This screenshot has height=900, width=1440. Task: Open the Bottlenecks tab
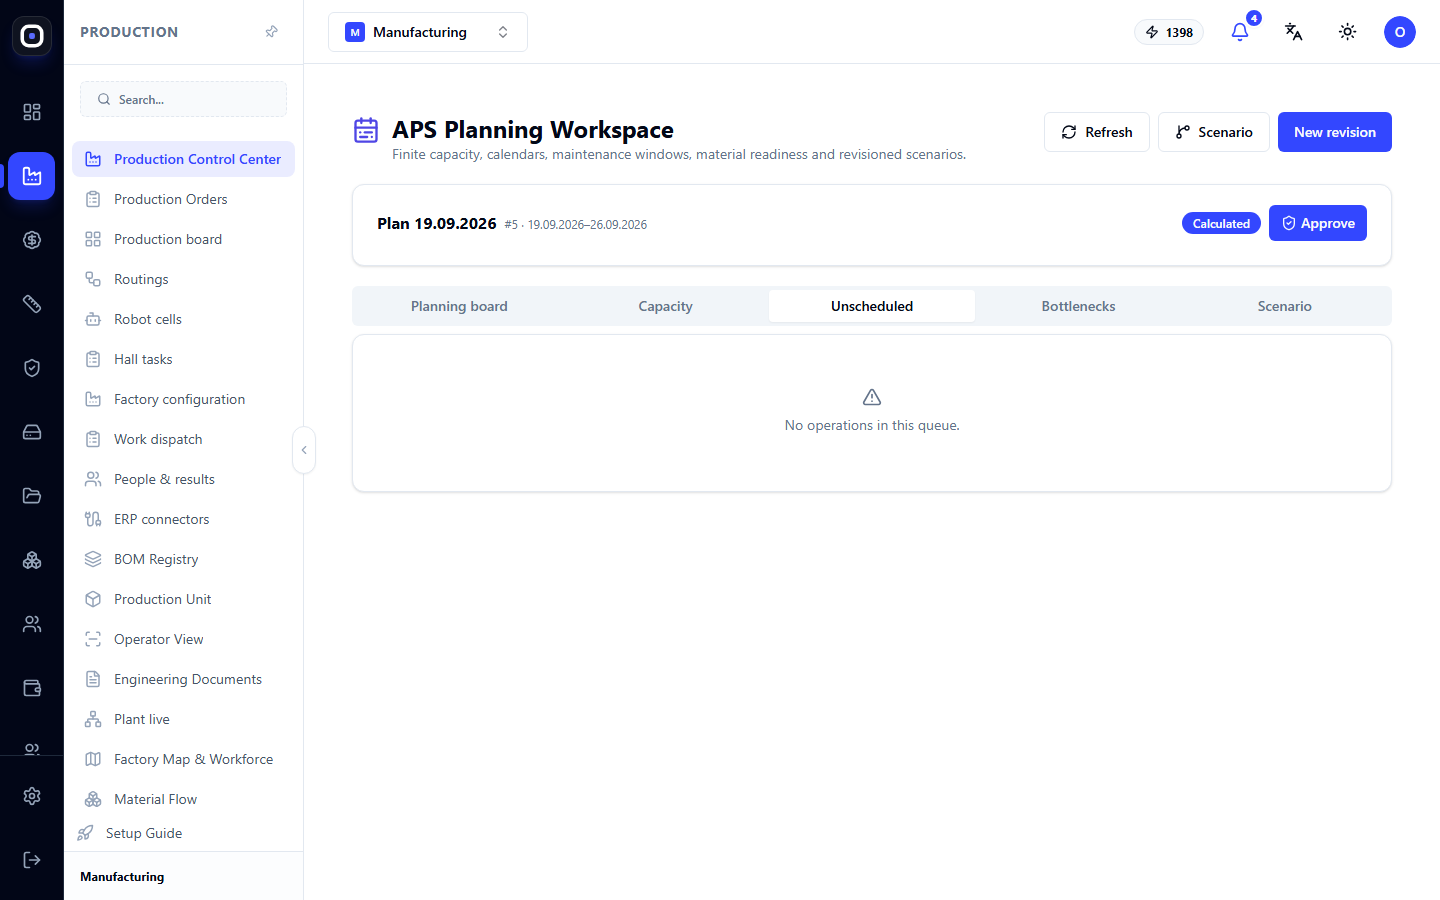tap(1078, 306)
